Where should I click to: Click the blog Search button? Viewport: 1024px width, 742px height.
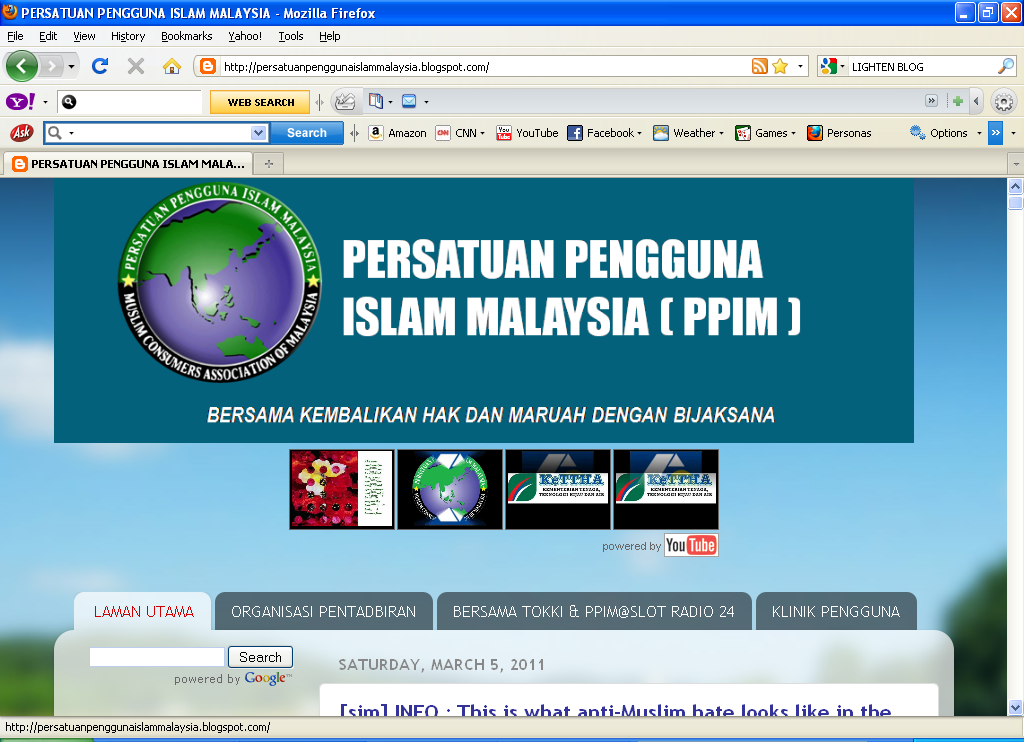(x=260, y=657)
